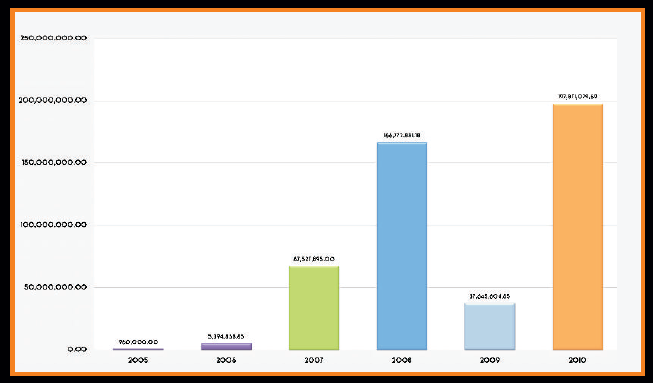Click the 2009 x-axis label

[490, 361]
